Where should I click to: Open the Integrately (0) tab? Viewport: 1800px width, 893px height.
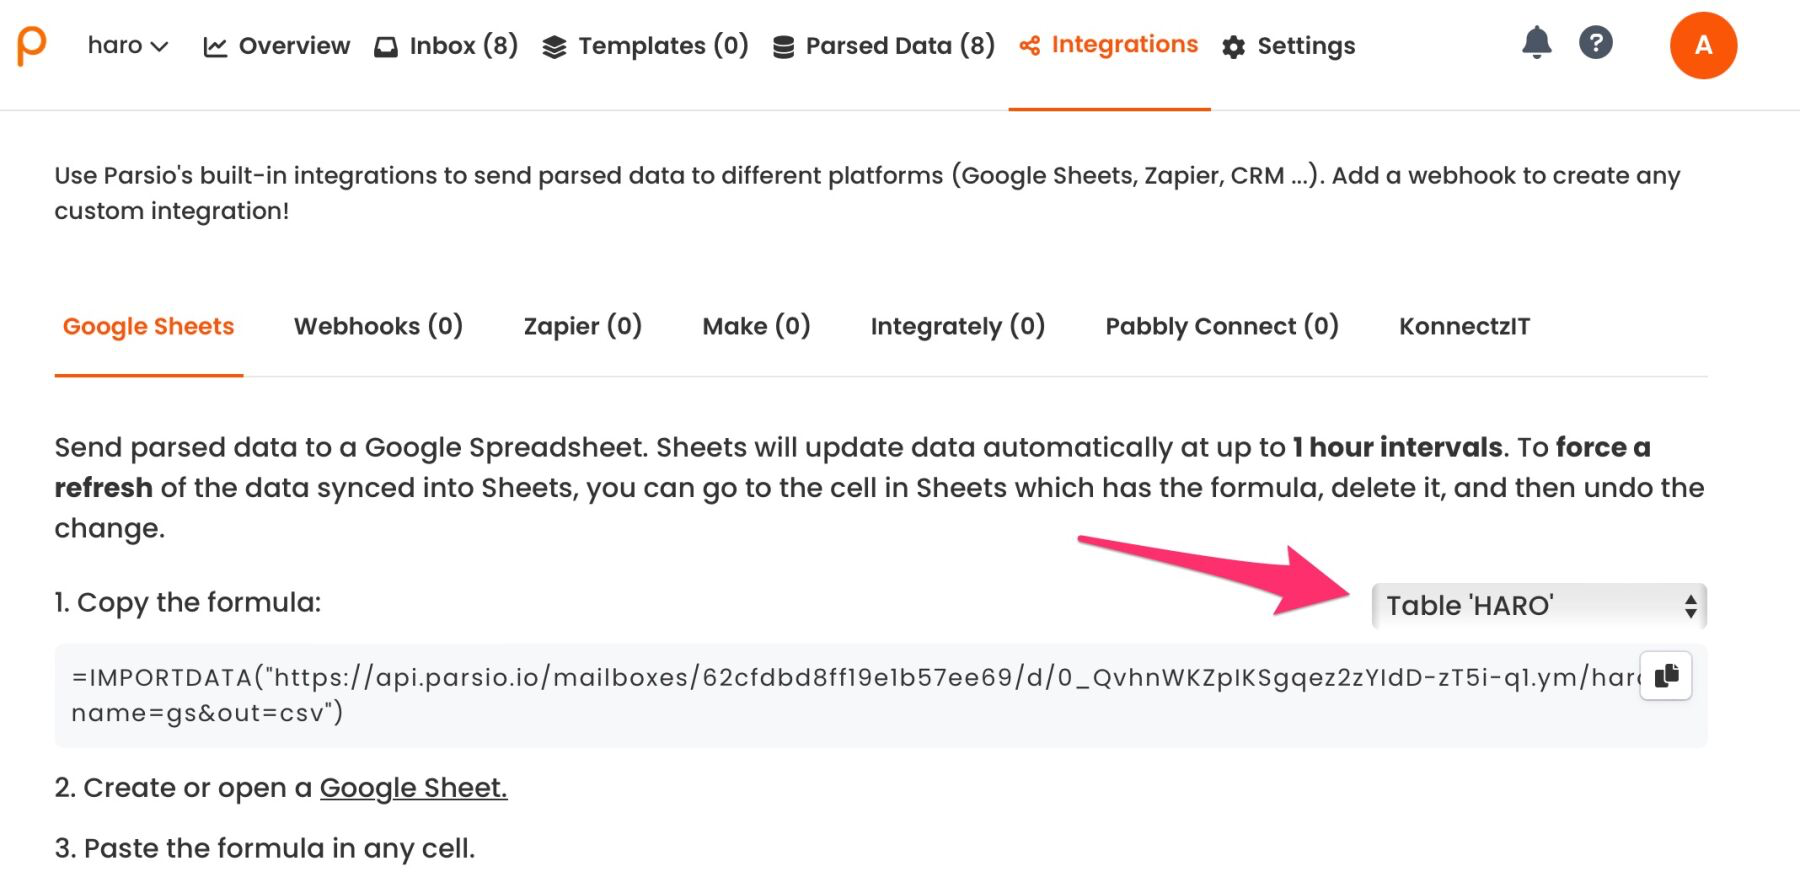pyautogui.click(x=957, y=327)
